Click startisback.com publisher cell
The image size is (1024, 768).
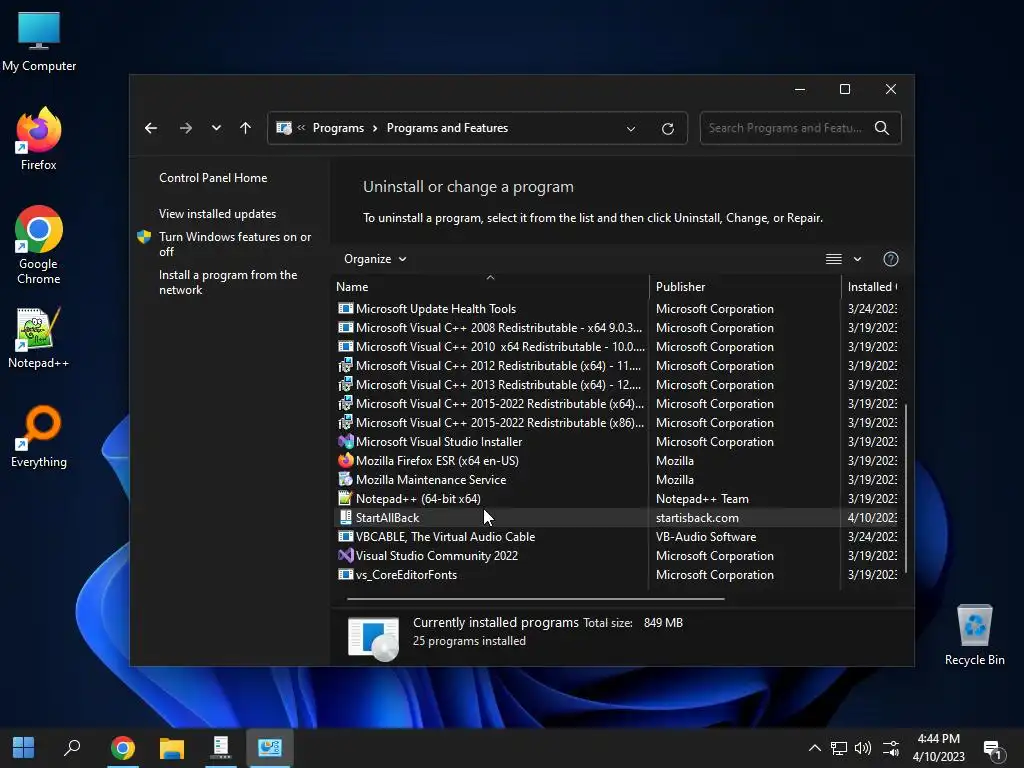tap(697, 518)
